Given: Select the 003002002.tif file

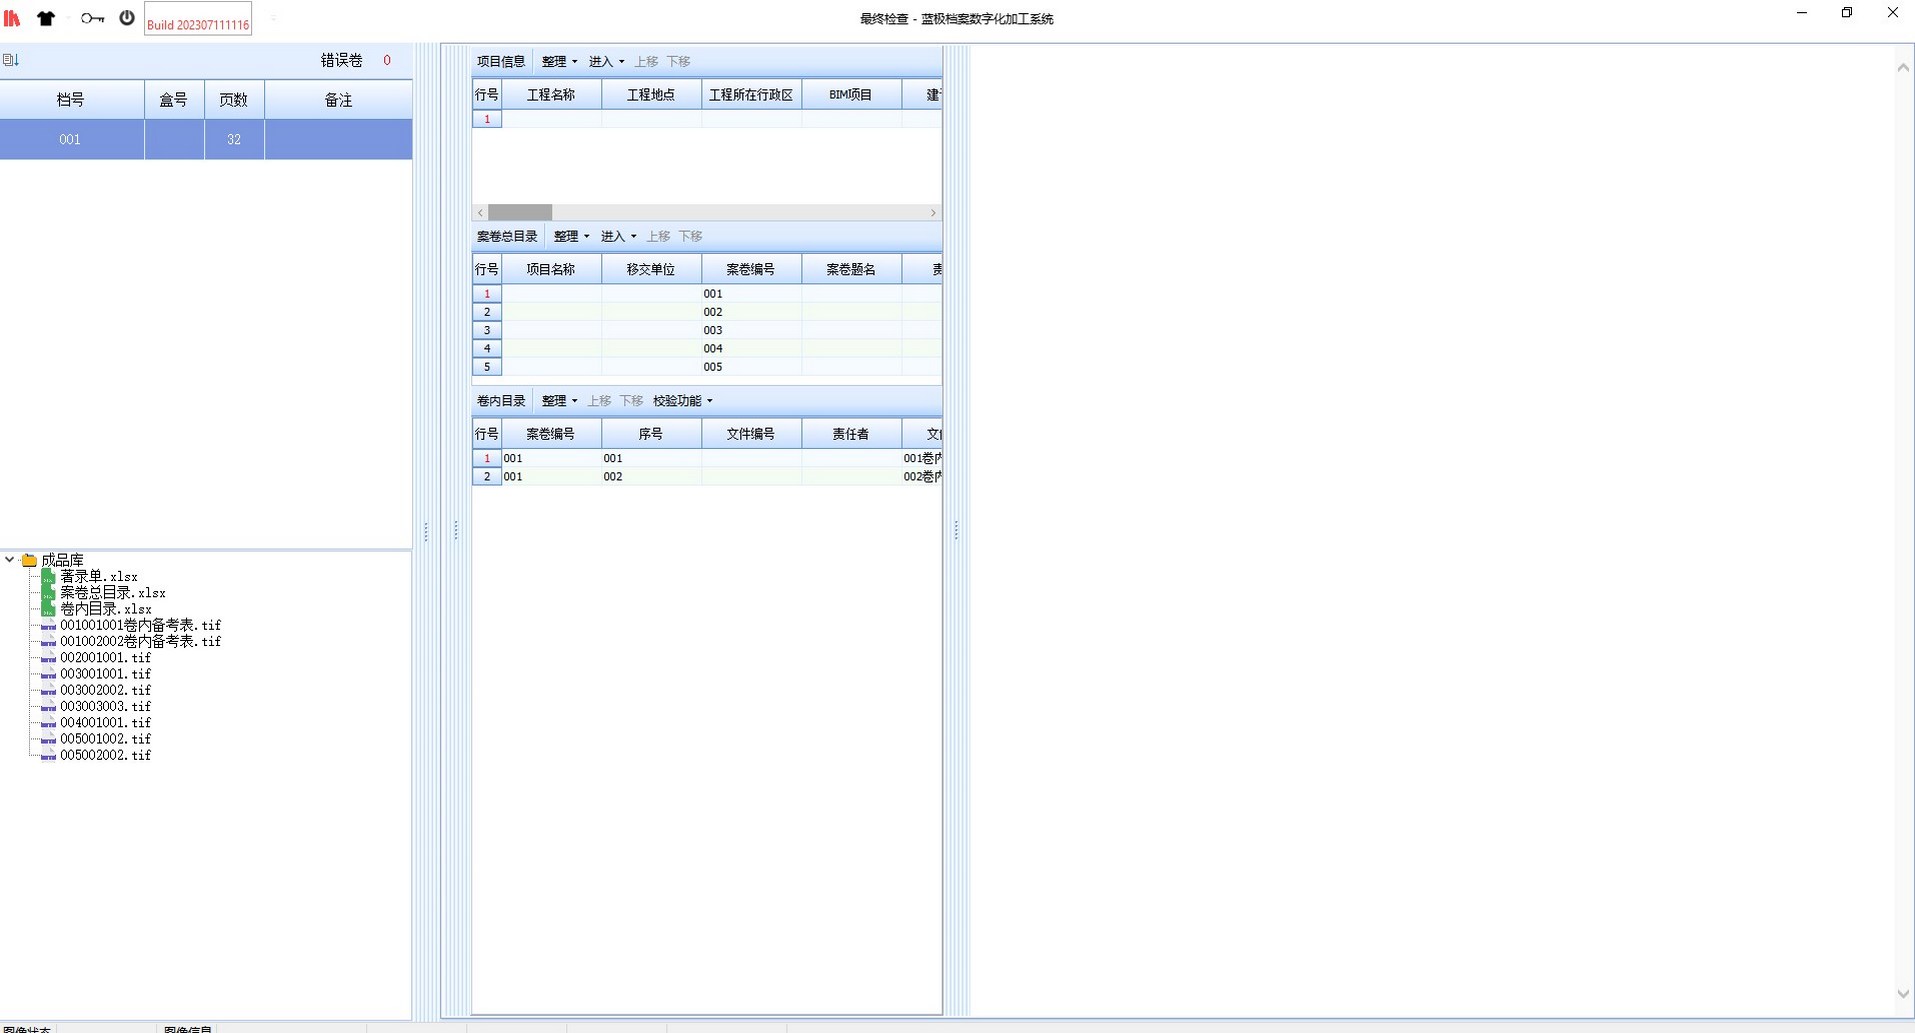Looking at the screenshot, I should [105, 690].
